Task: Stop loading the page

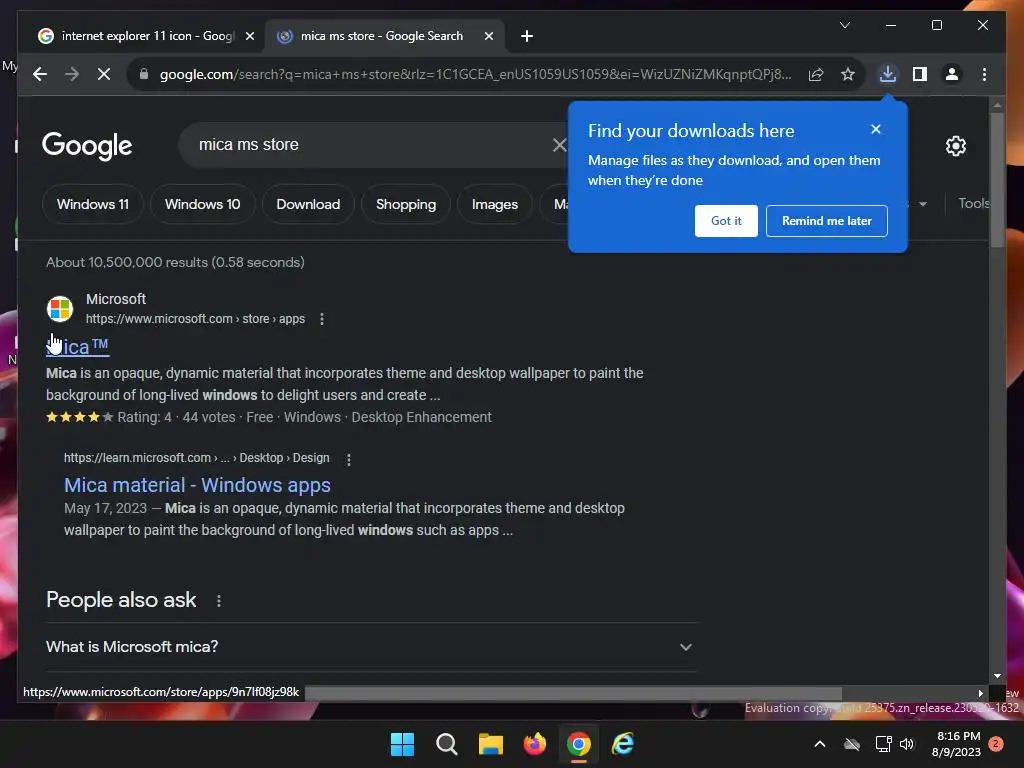Action: [x=104, y=74]
